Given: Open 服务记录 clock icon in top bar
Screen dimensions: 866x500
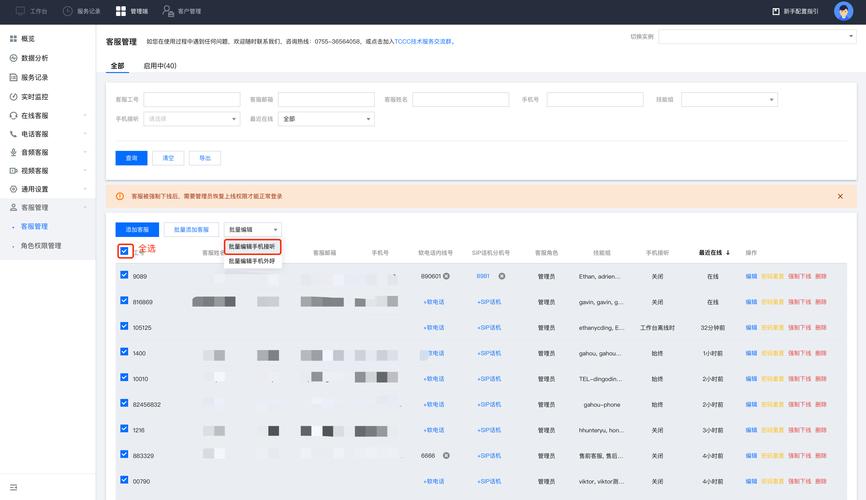Looking at the screenshot, I should [68, 11].
